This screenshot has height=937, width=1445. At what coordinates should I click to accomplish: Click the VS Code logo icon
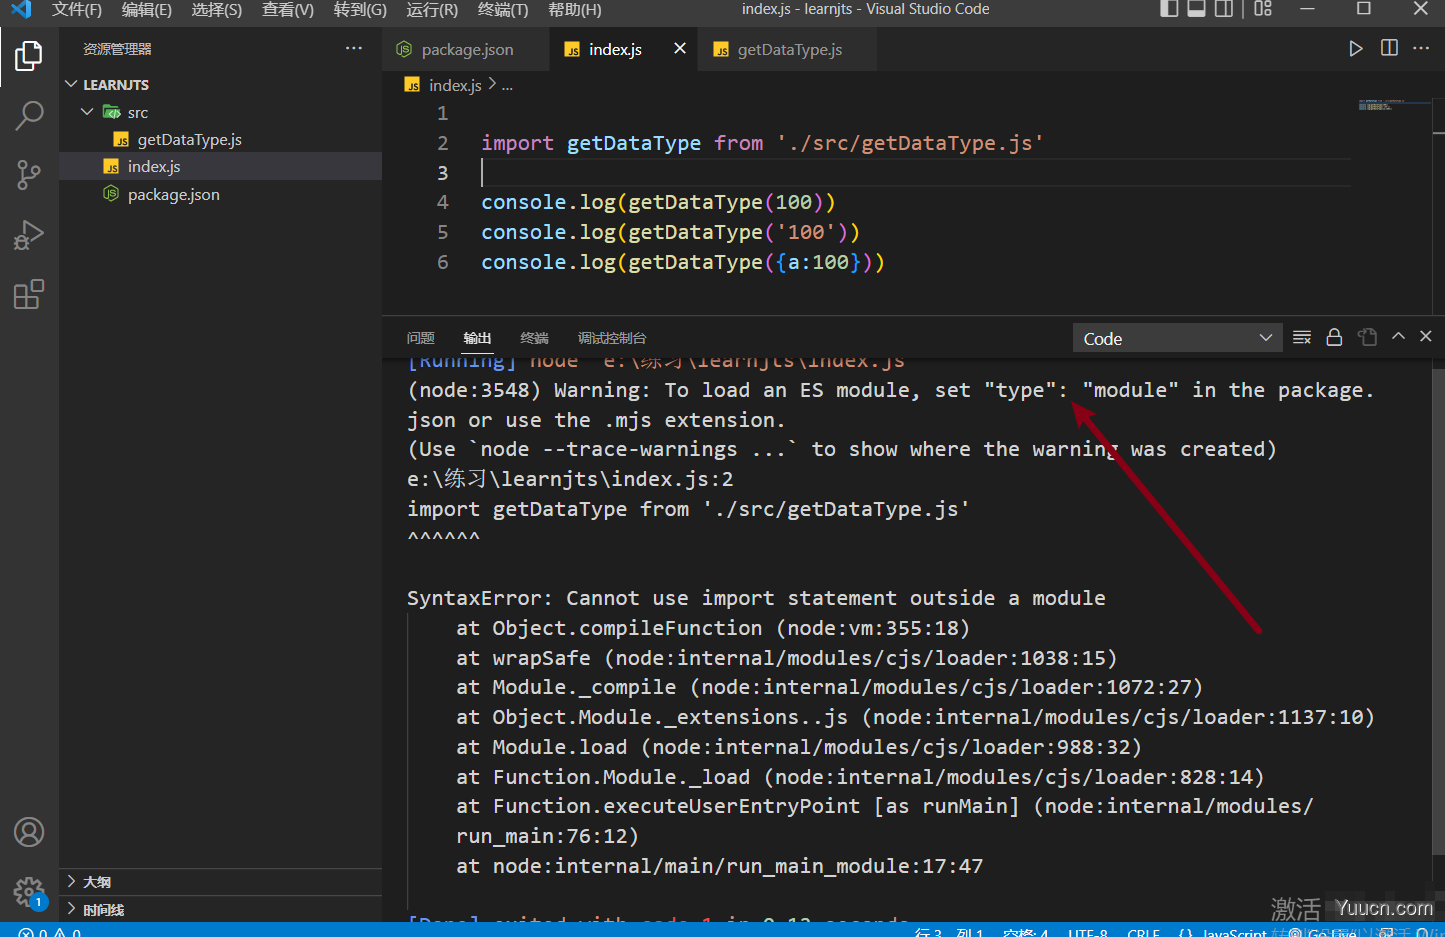21,9
